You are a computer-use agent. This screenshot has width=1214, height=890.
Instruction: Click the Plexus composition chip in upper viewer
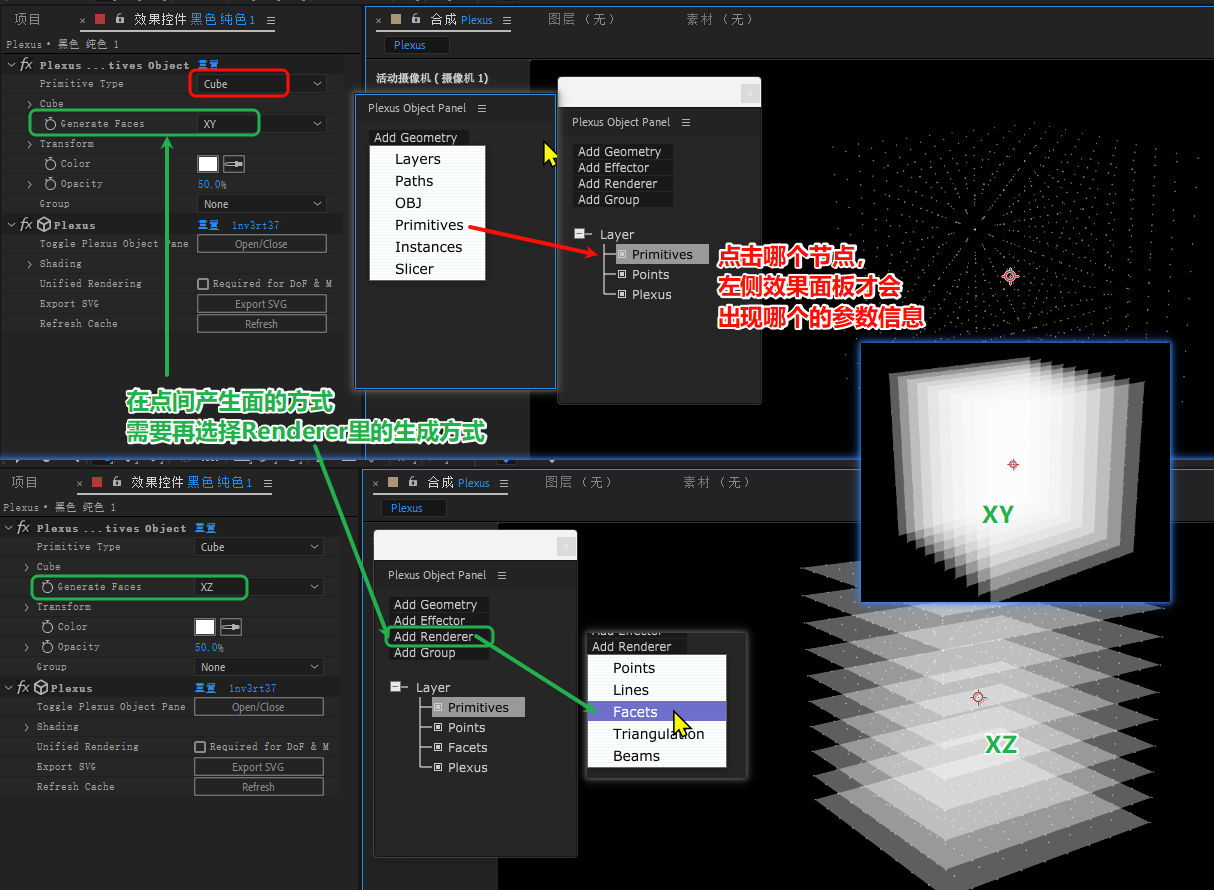click(416, 45)
